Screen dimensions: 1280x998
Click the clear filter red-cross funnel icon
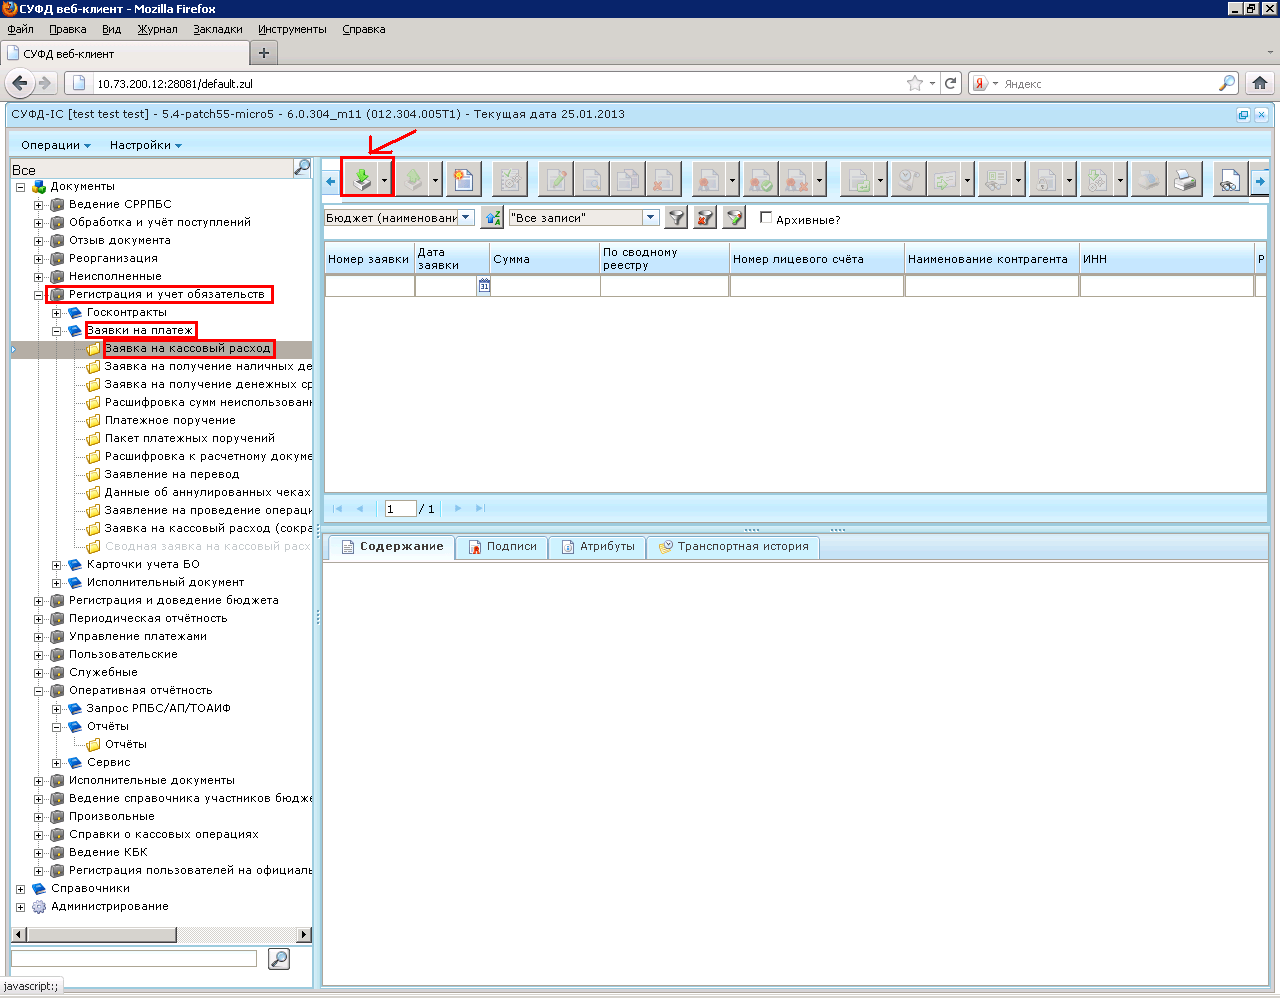(x=706, y=217)
